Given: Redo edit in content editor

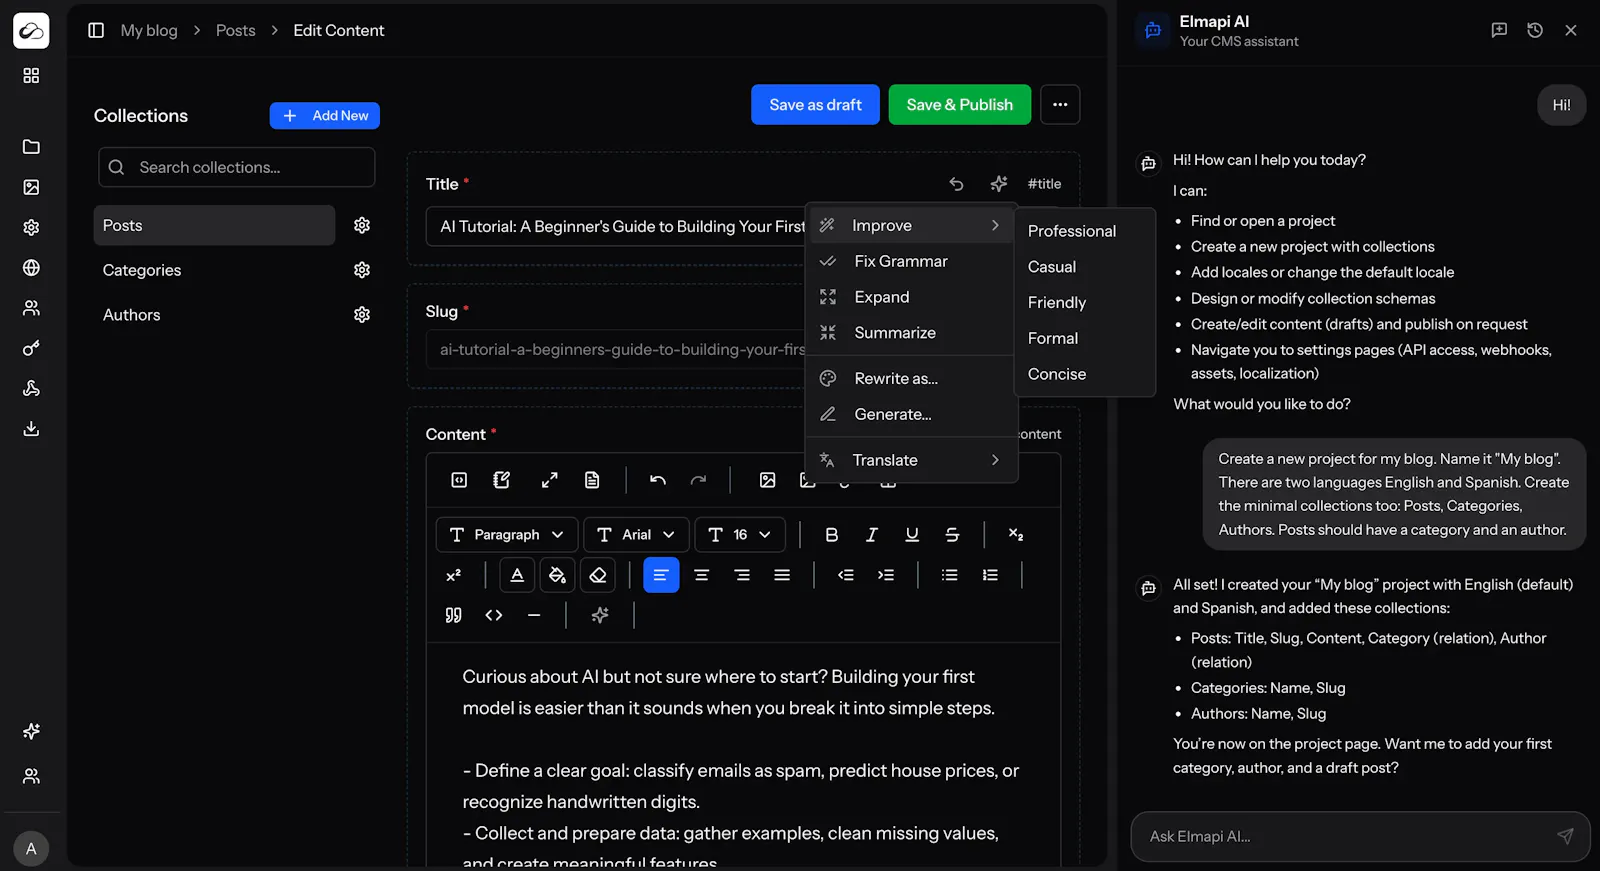Looking at the screenshot, I should (698, 480).
